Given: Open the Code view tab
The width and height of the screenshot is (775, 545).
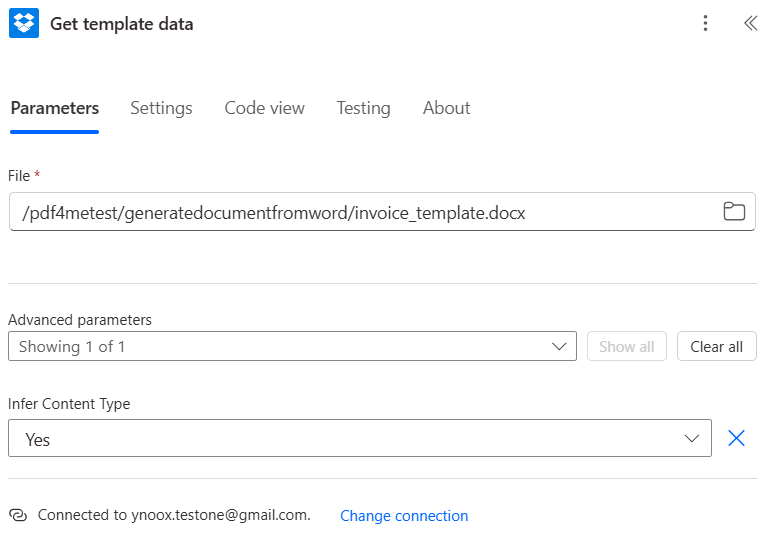Looking at the screenshot, I should coord(264,108).
